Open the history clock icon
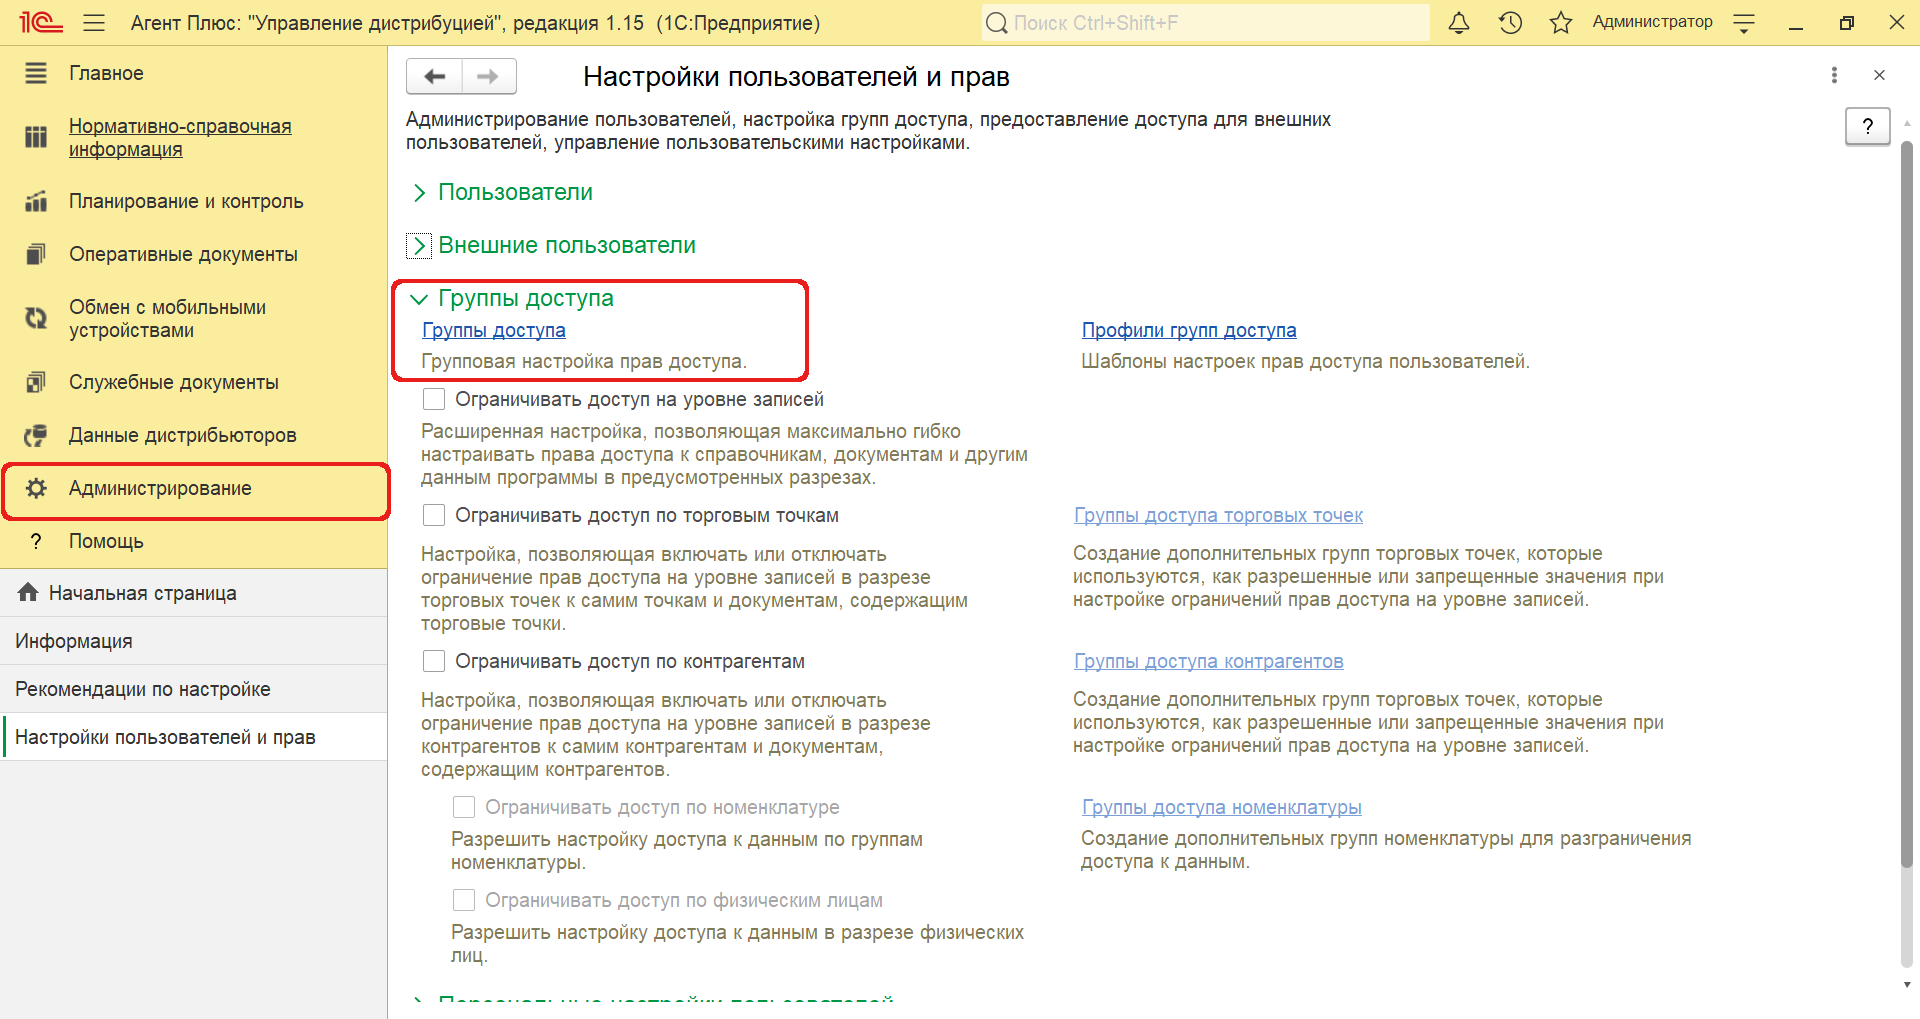Screen dimensions: 1920x1019 pos(1510,22)
